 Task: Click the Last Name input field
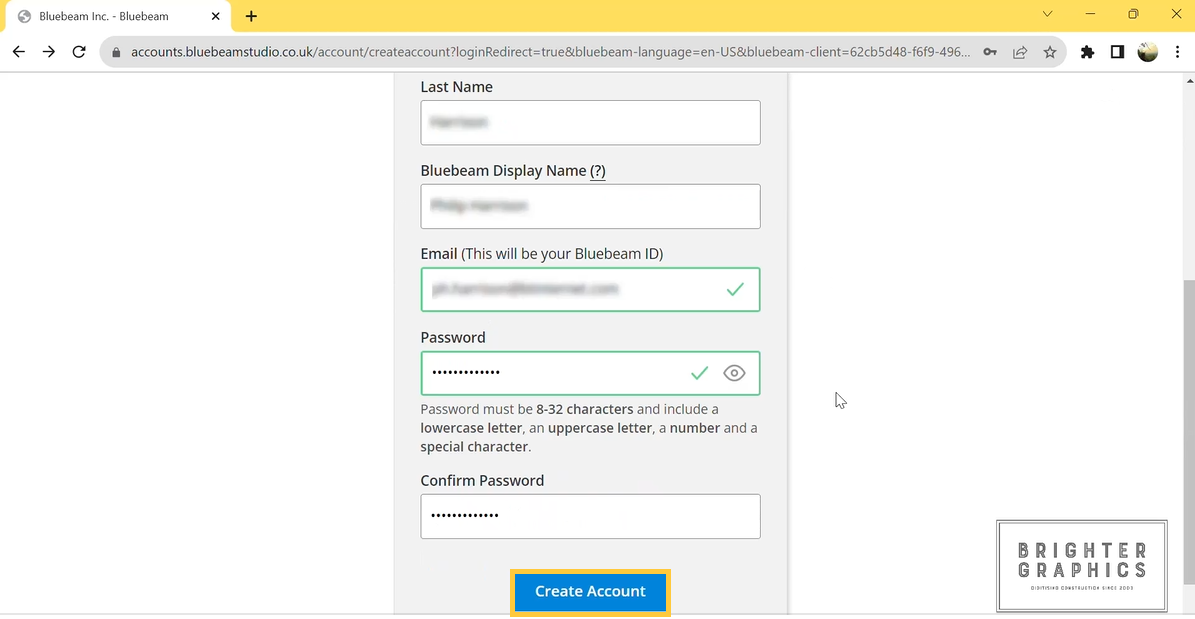click(590, 122)
